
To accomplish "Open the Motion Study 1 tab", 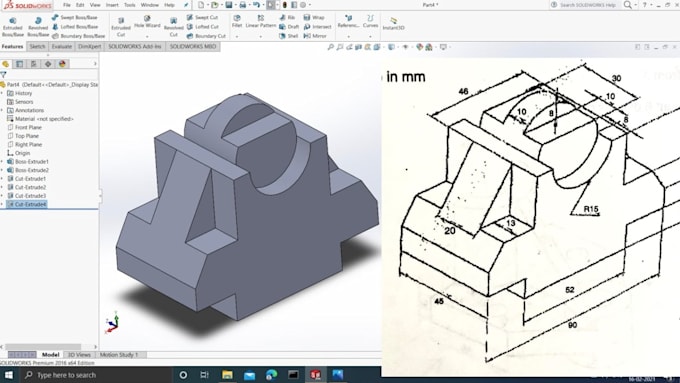I will pos(119,355).
